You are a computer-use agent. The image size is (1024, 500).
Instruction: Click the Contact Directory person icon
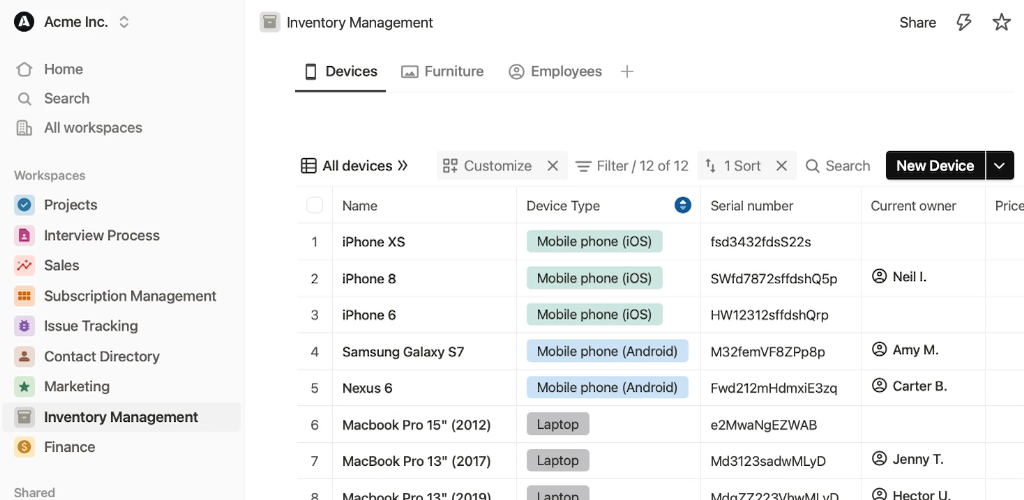click(24, 356)
